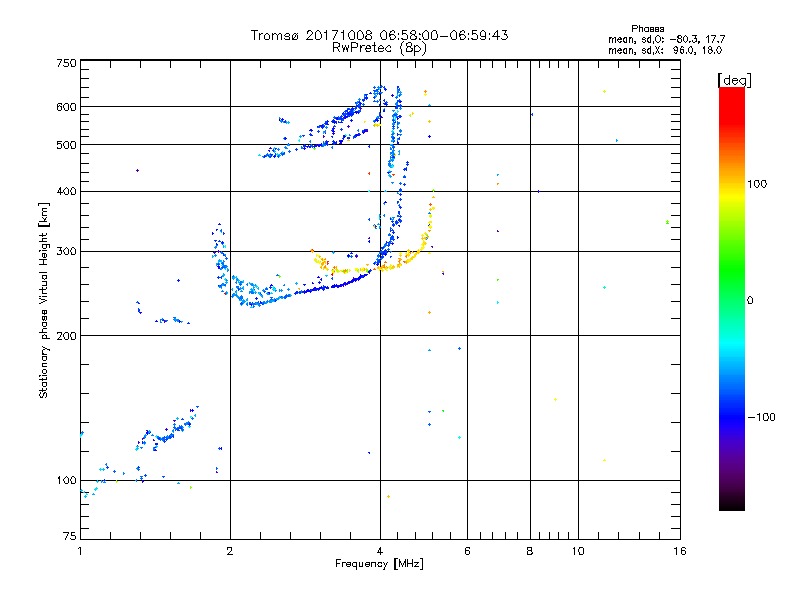Click the x-axis label '10'
The height and width of the screenshot is (600, 800).
[x=578, y=551]
